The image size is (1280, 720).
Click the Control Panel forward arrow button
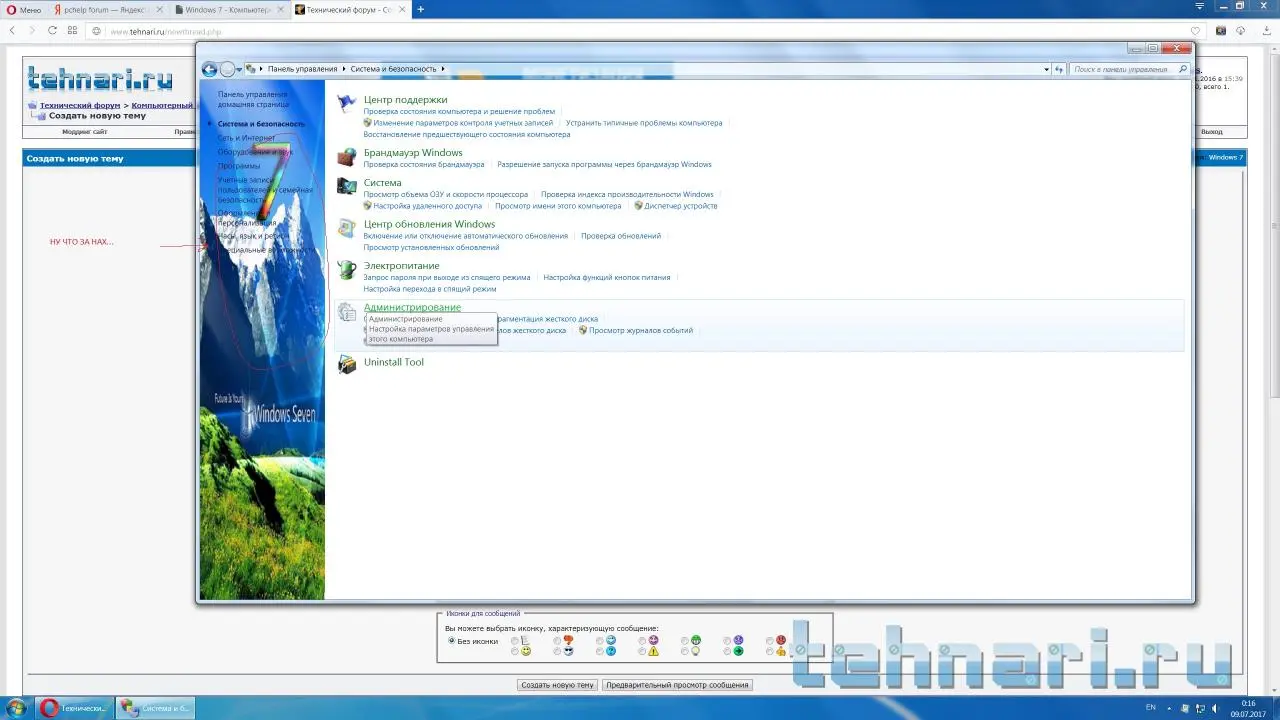(227, 69)
